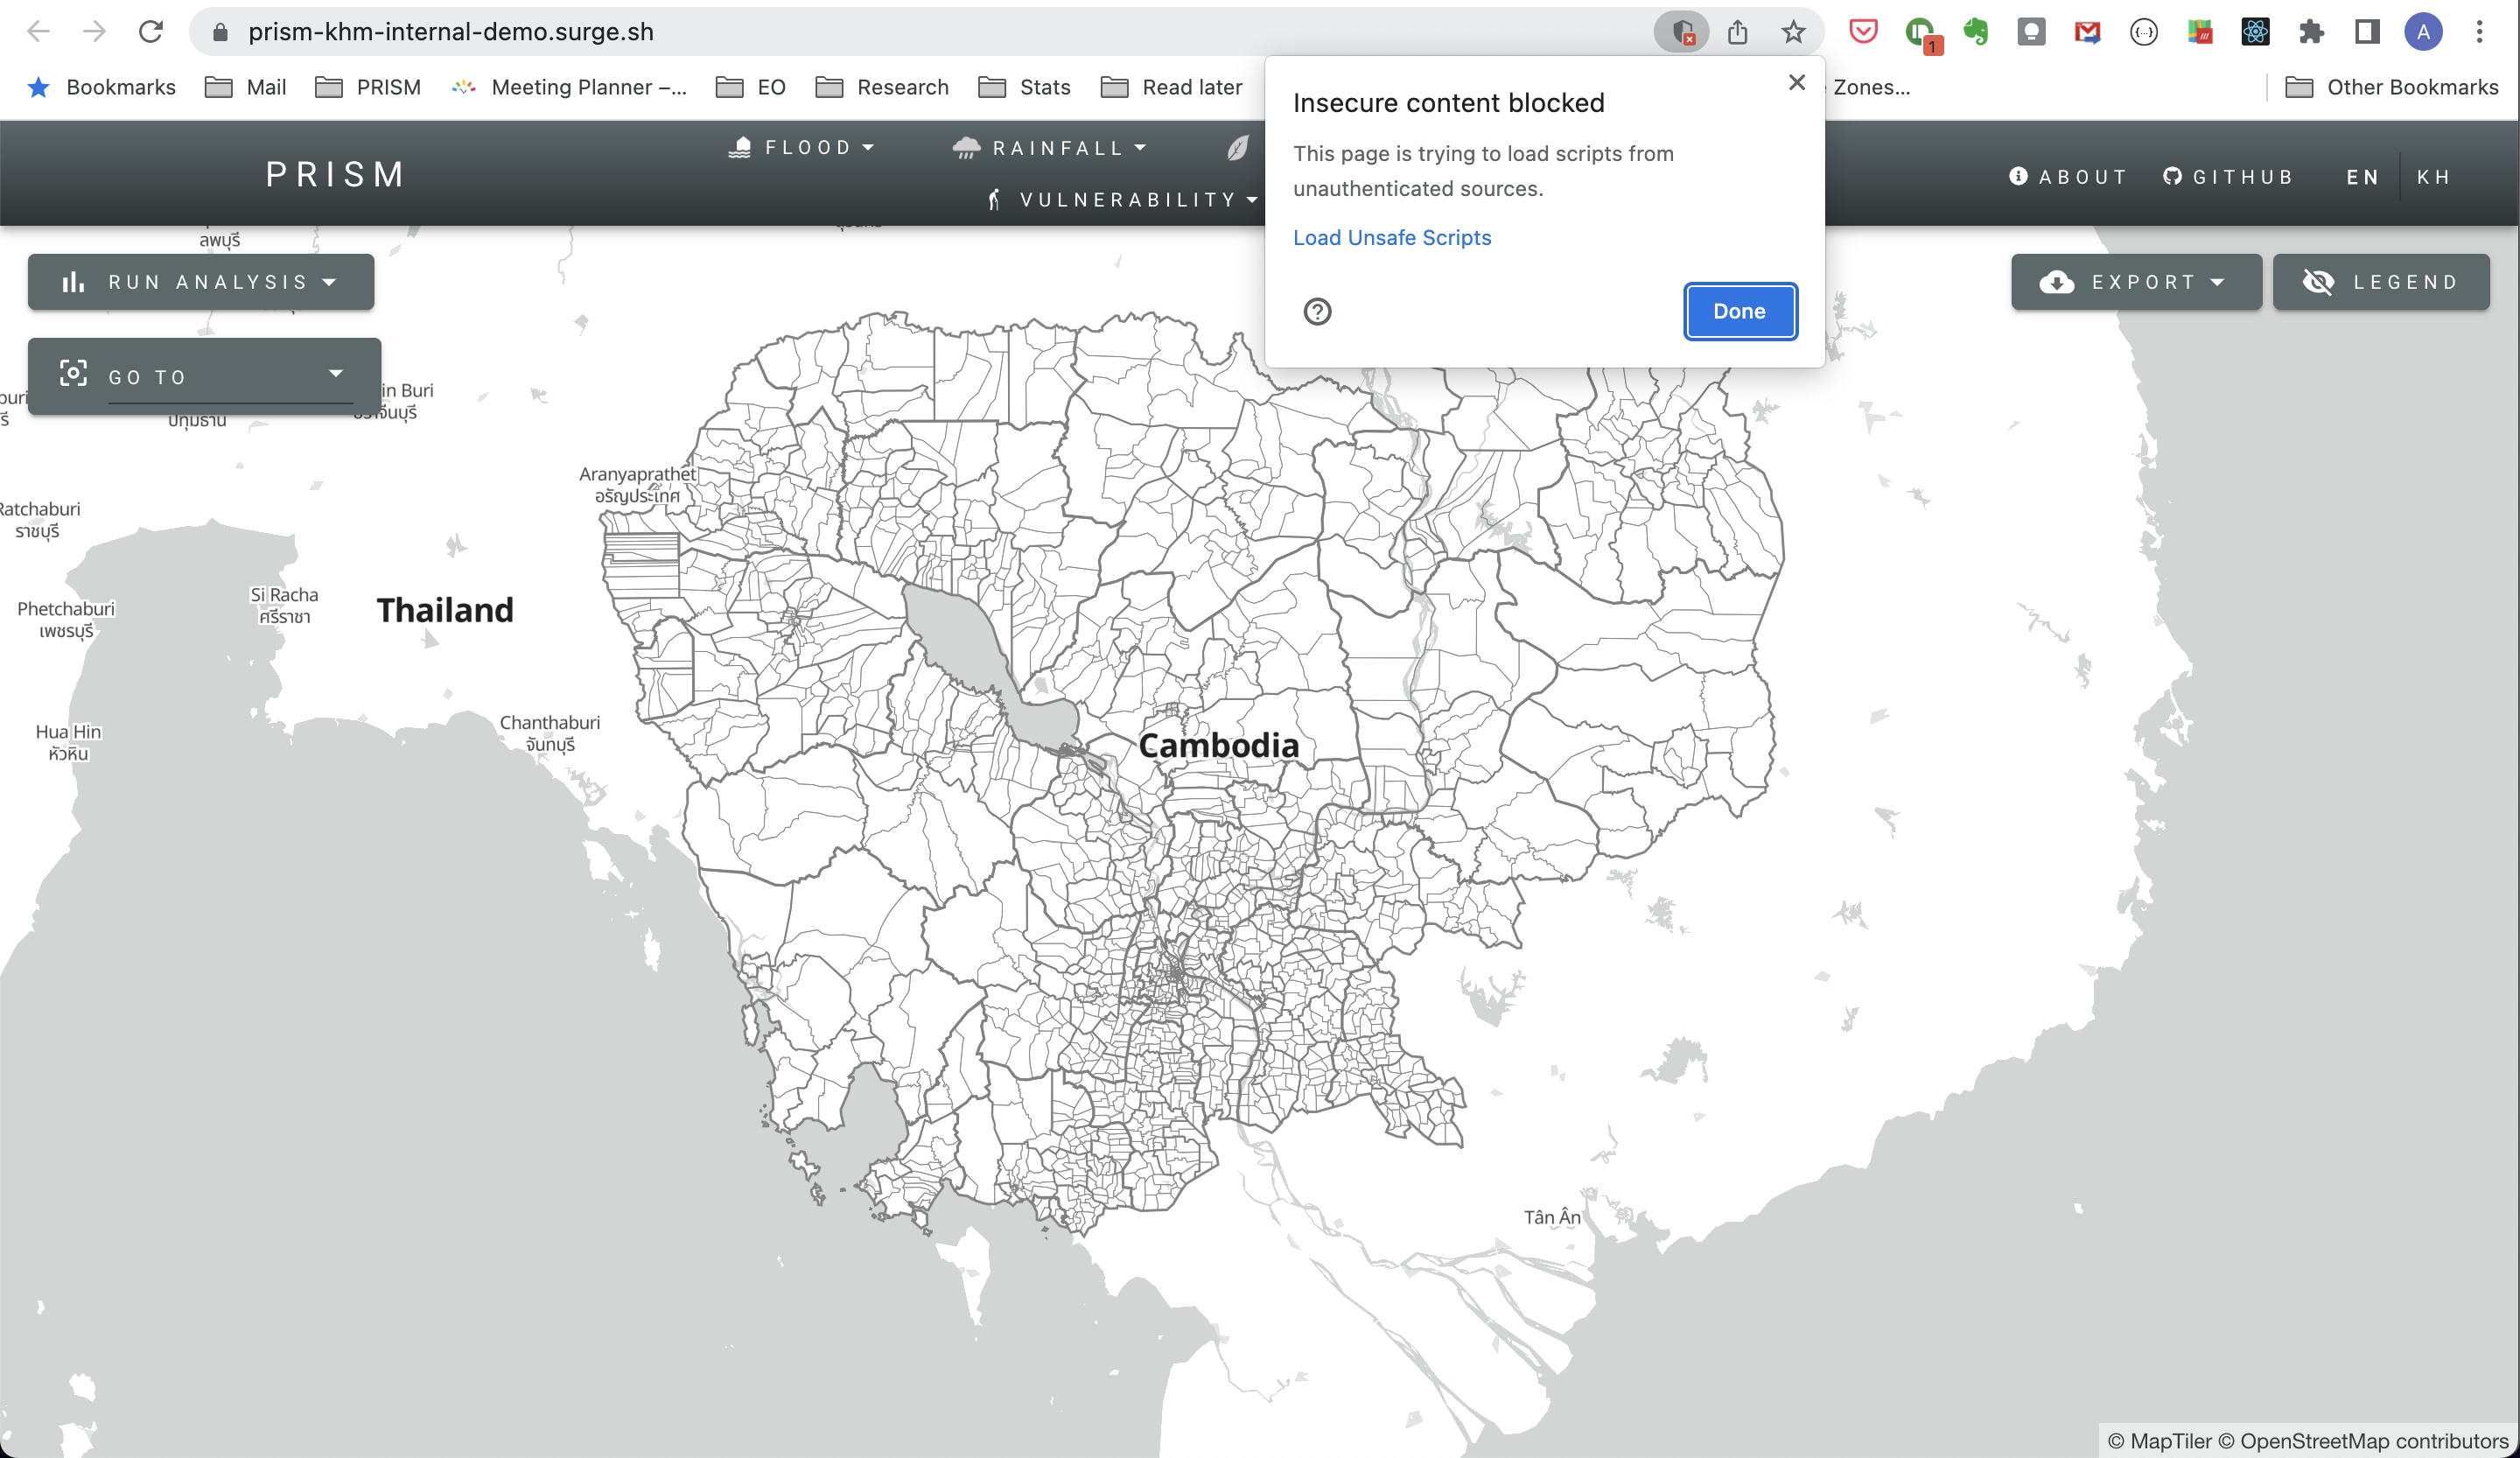Click the help question mark icon in popup

tap(1317, 312)
